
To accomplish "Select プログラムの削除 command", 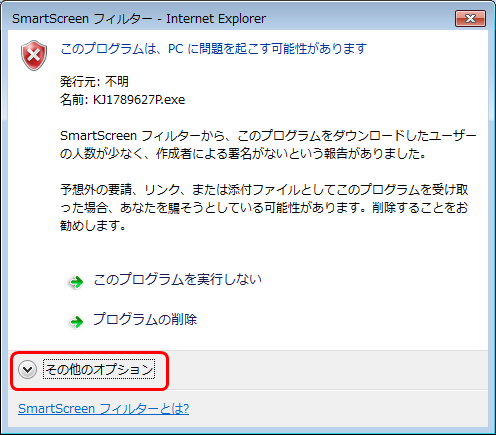I will coord(145,319).
